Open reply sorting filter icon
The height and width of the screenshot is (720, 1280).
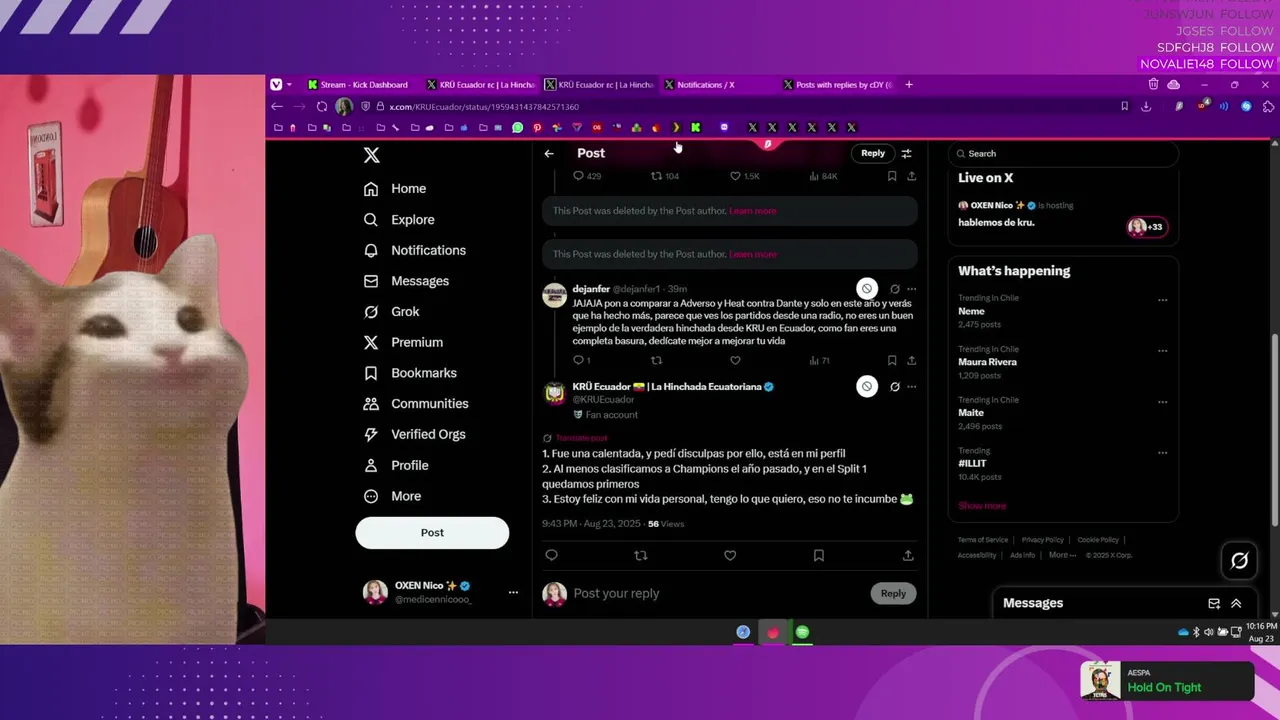click(906, 153)
